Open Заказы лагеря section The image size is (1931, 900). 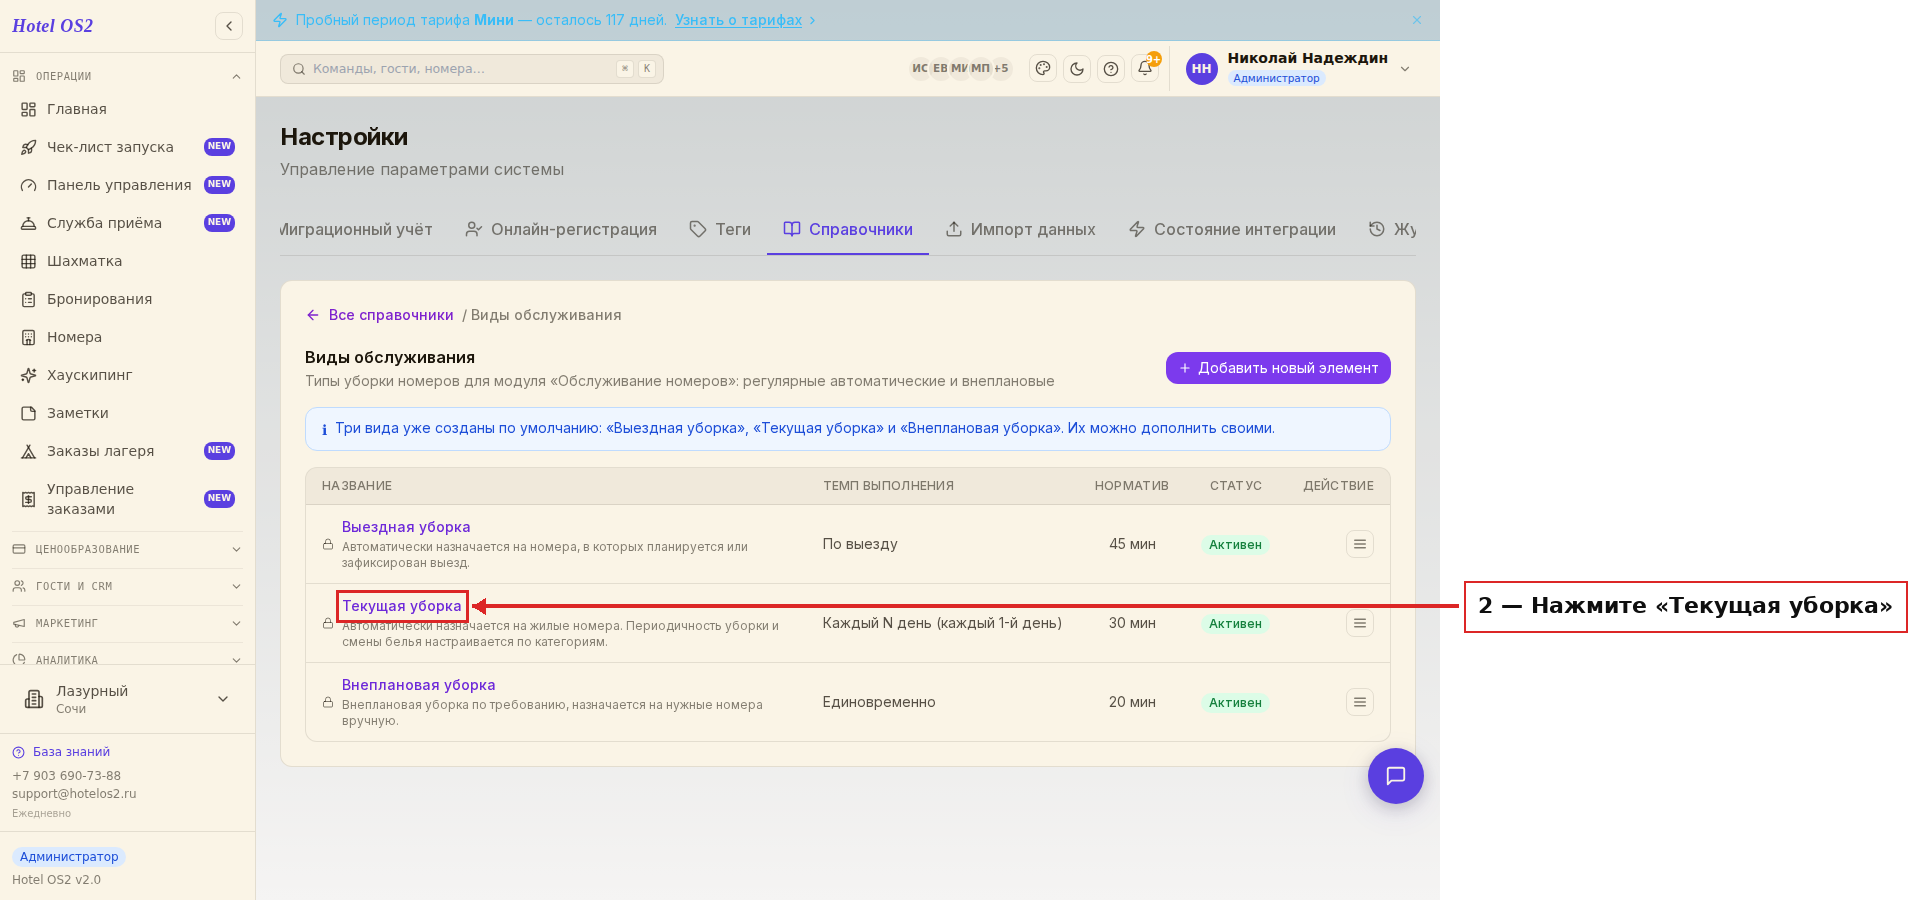click(127, 451)
